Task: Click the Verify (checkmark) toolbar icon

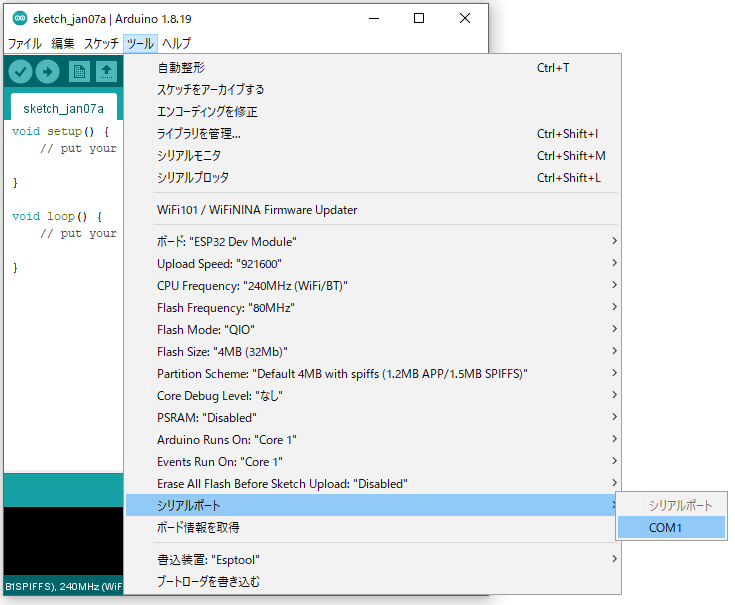Action: (x=20, y=72)
